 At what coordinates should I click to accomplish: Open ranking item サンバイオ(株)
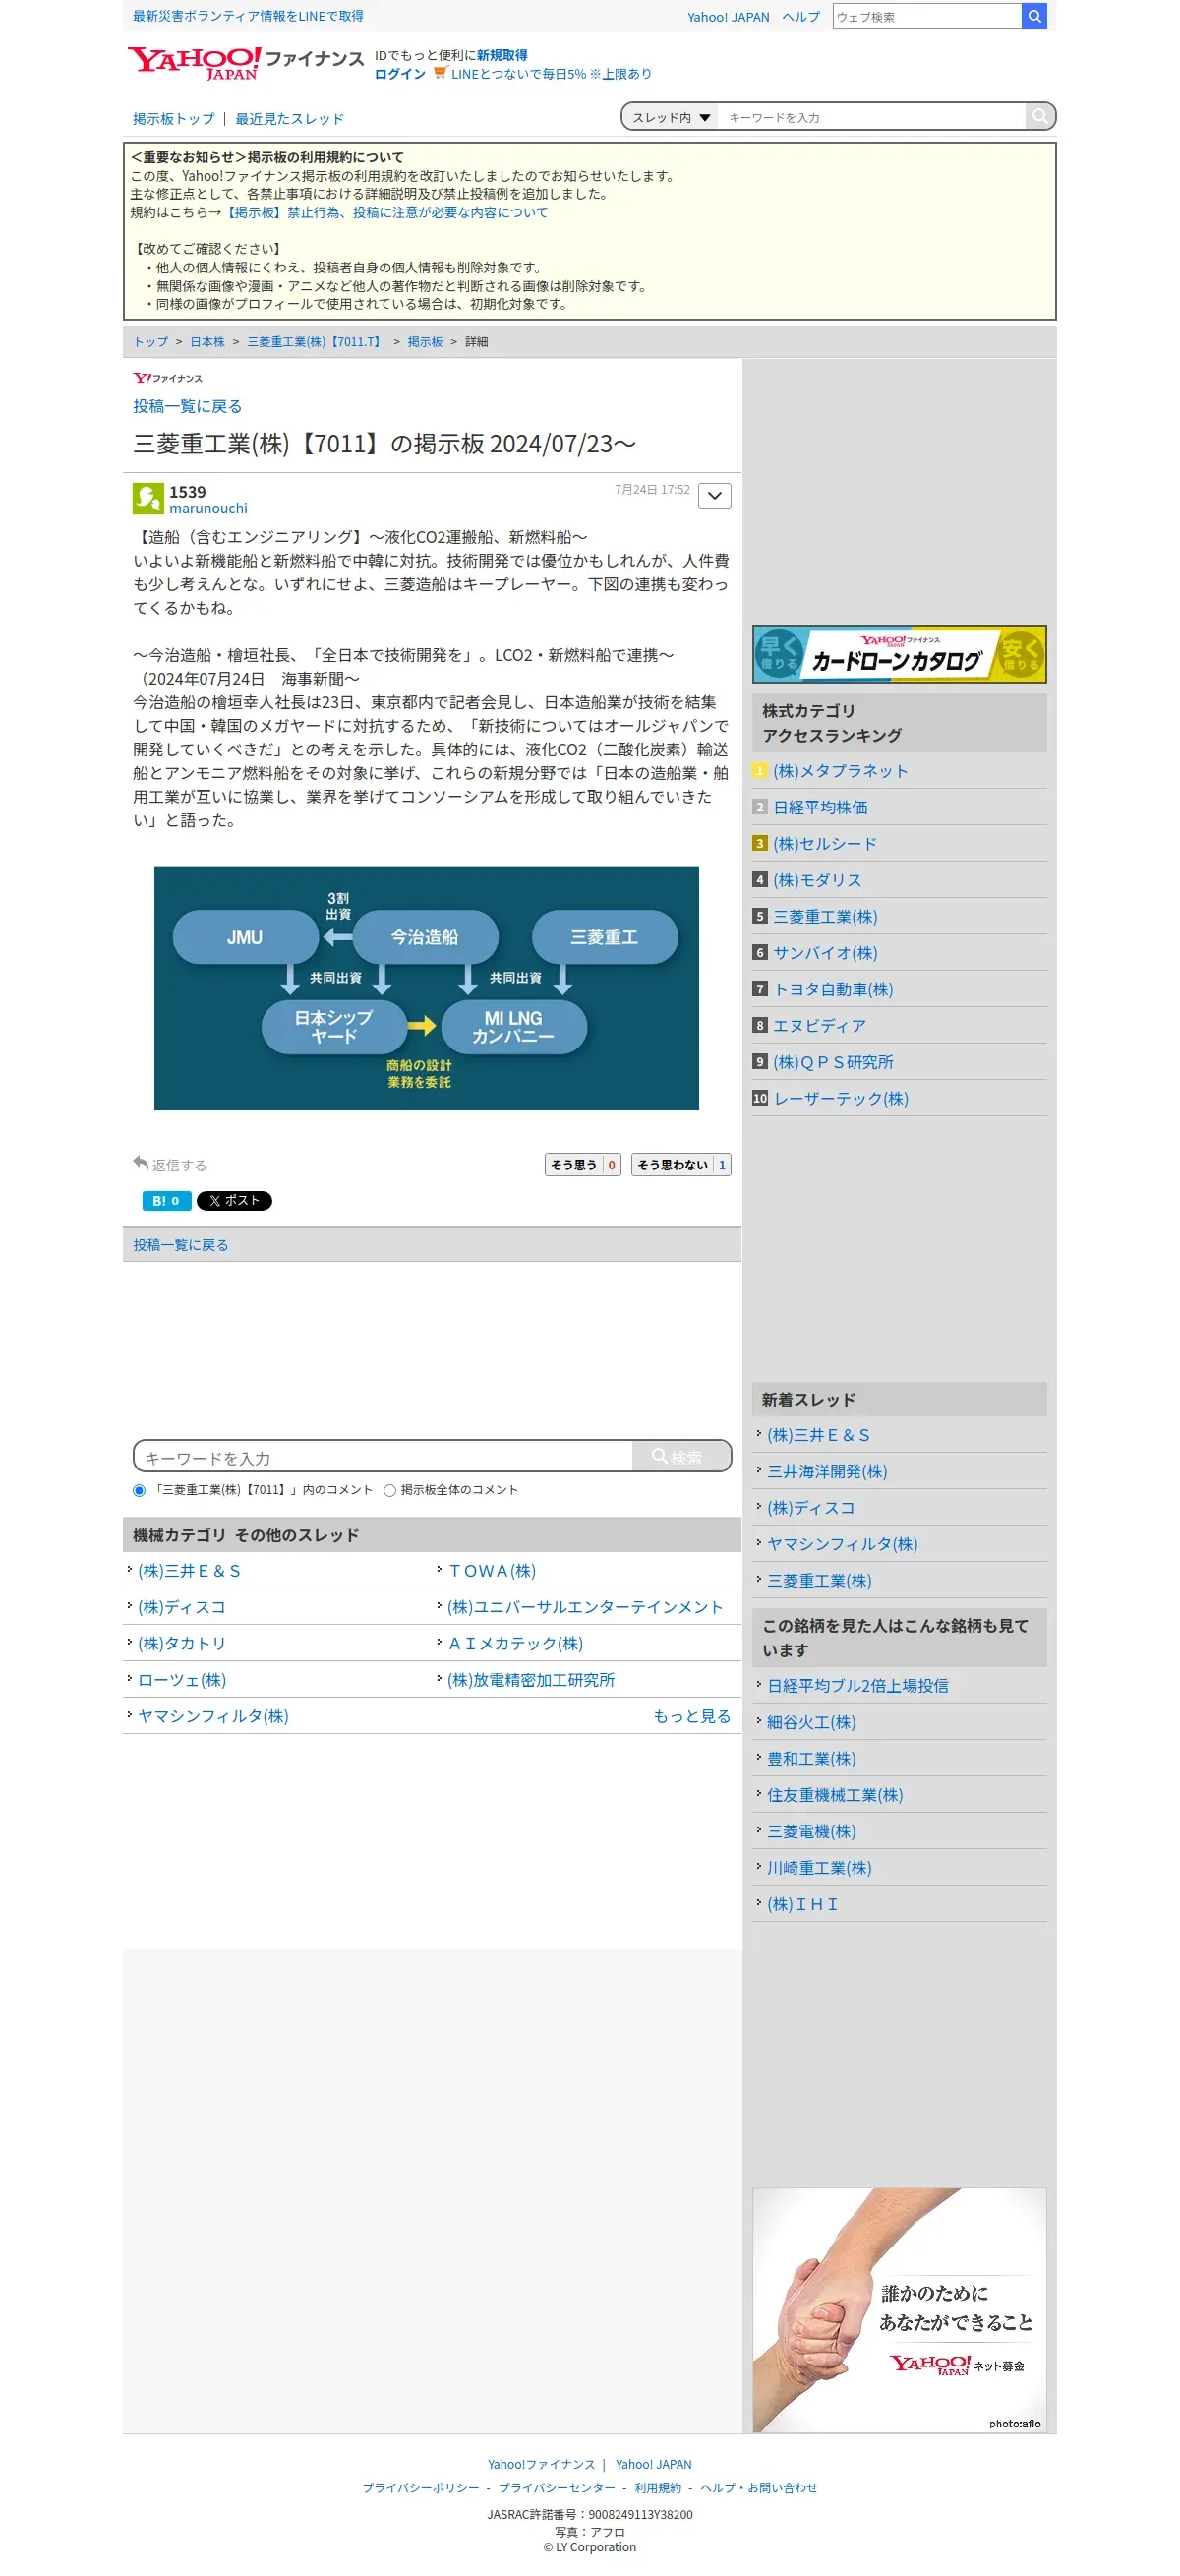(x=825, y=953)
